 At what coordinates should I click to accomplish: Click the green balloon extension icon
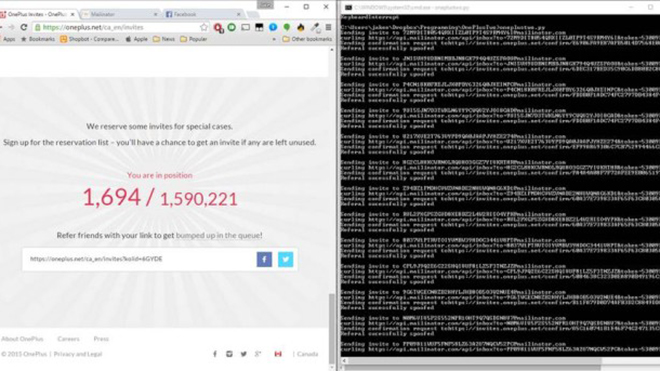pyautogui.click(x=287, y=27)
